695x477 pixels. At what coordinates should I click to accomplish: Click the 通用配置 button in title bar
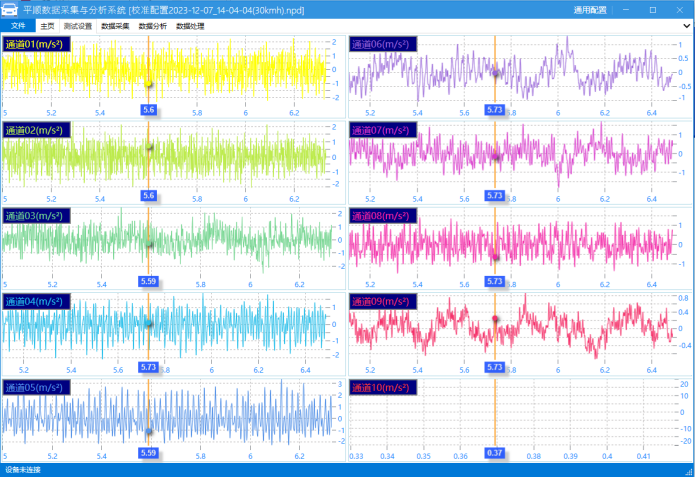click(x=589, y=9)
